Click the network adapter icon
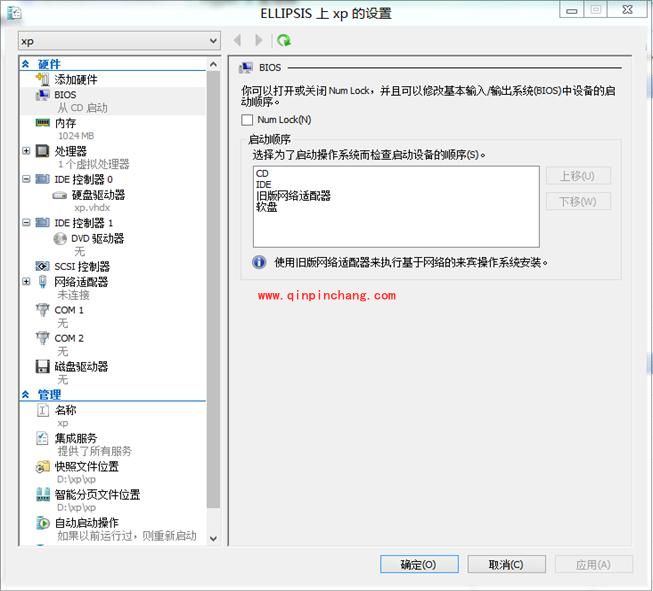Viewport: 653px width, 591px height. coord(42,282)
